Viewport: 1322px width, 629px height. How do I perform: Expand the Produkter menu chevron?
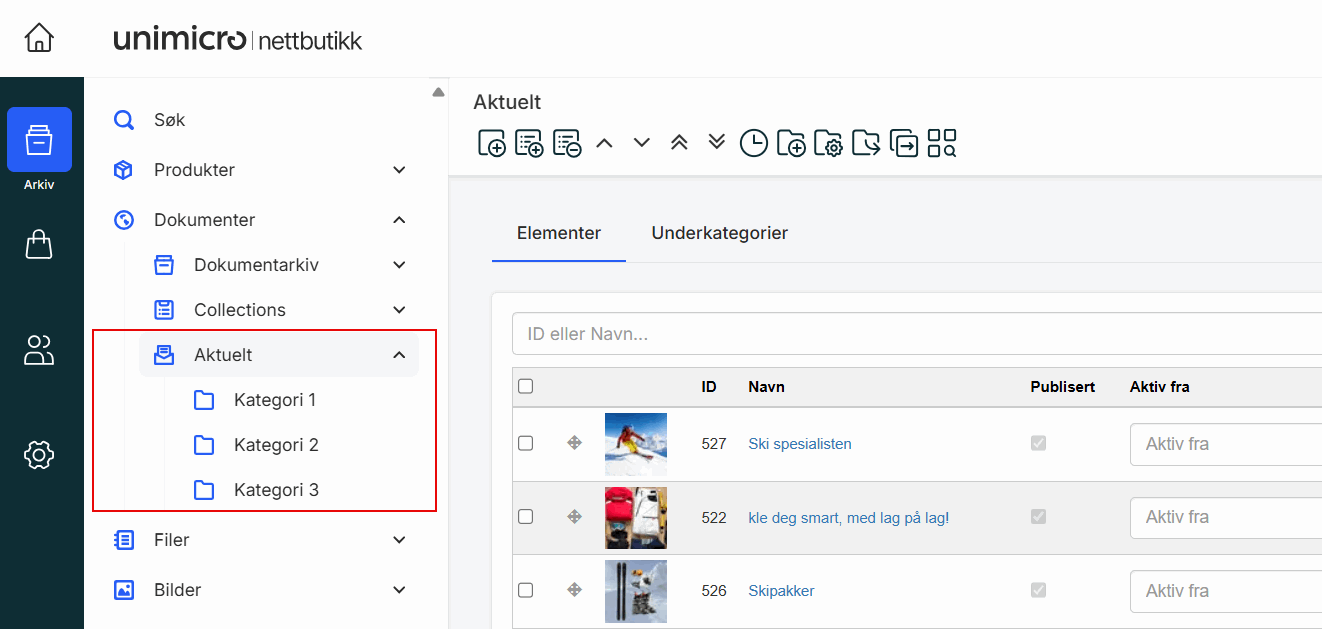coord(399,170)
